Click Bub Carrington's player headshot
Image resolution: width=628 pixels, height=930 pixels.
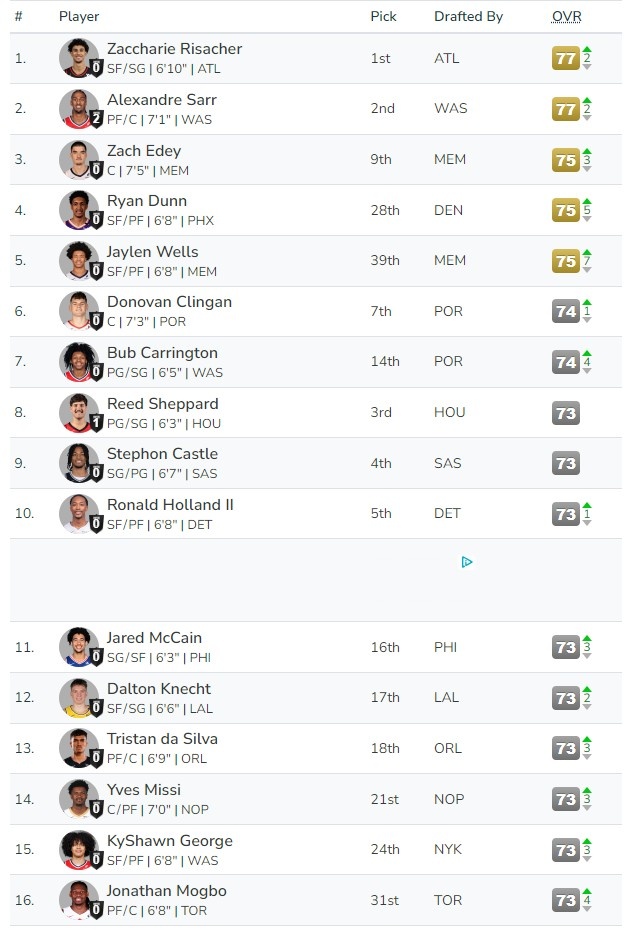coord(76,360)
